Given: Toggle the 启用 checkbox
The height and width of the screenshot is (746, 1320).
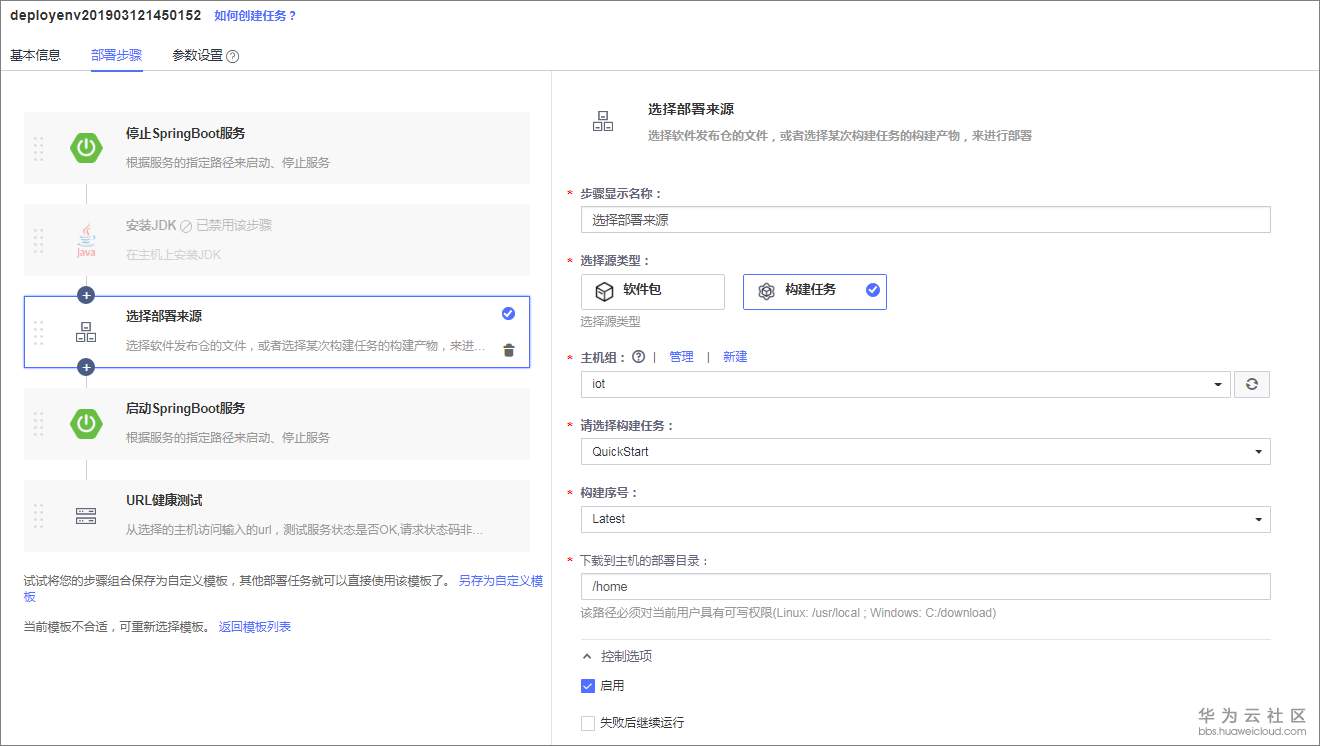Looking at the screenshot, I should [x=588, y=686].
